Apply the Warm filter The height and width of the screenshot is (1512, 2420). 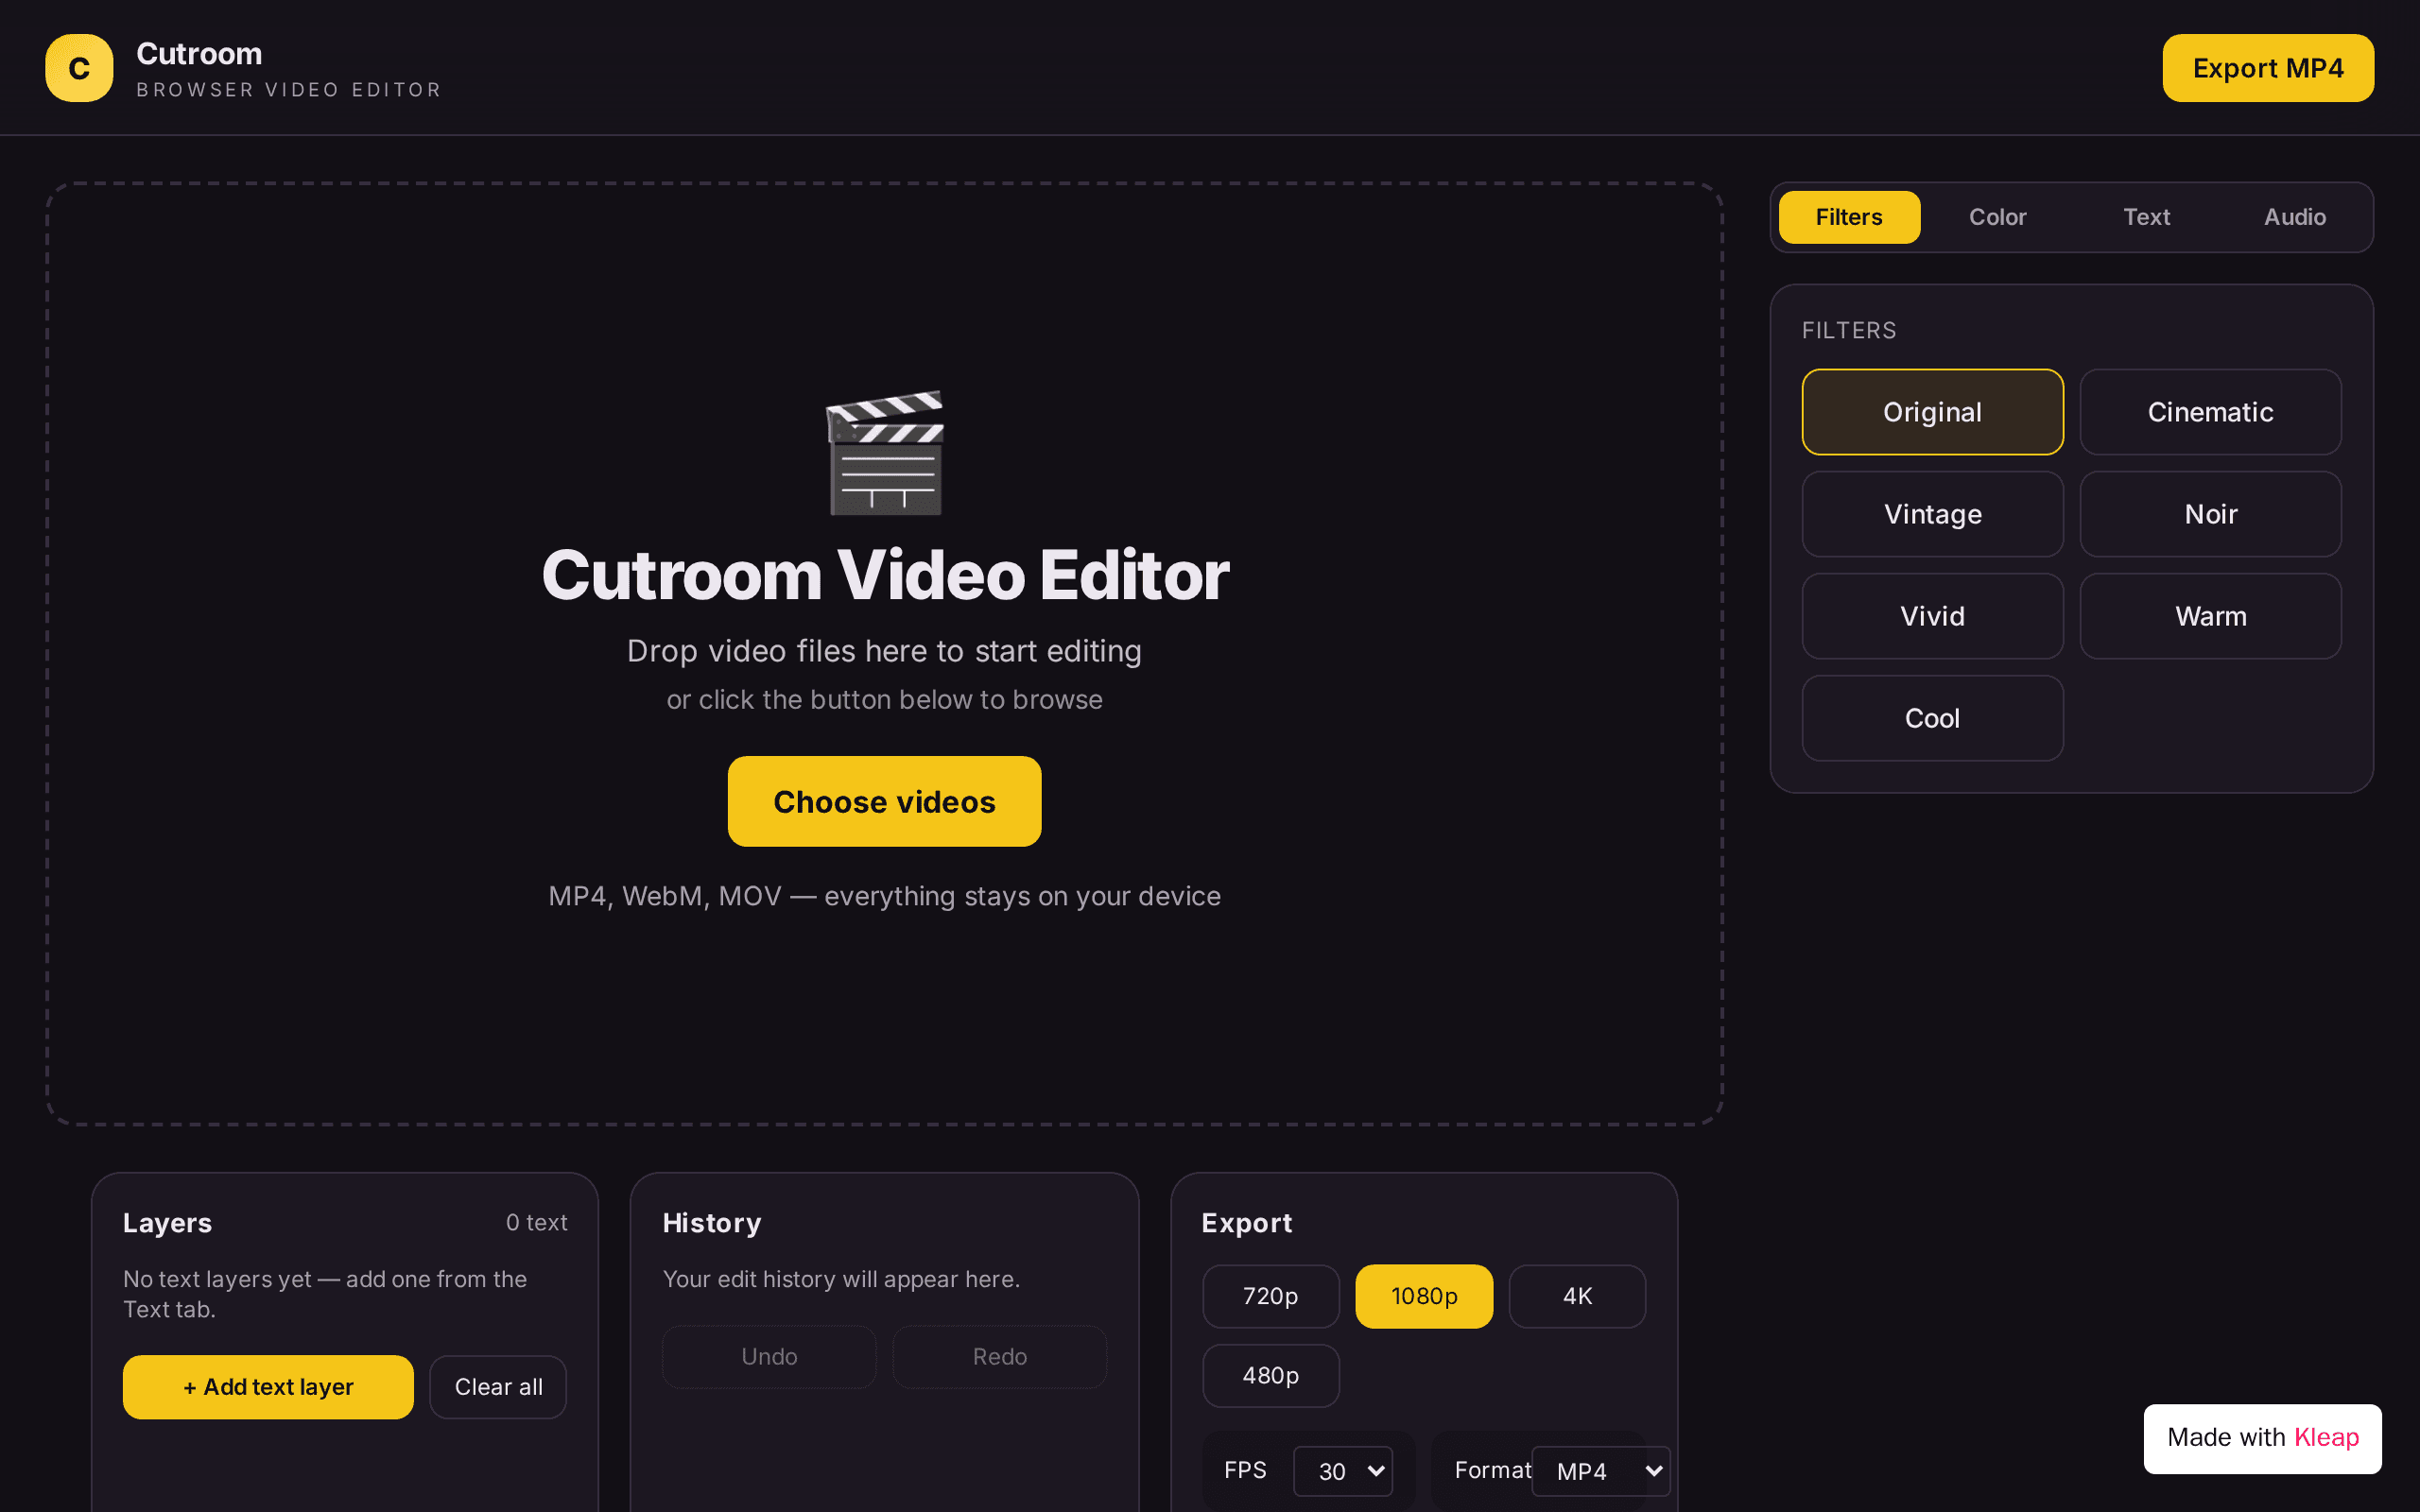click(2210, 616)
